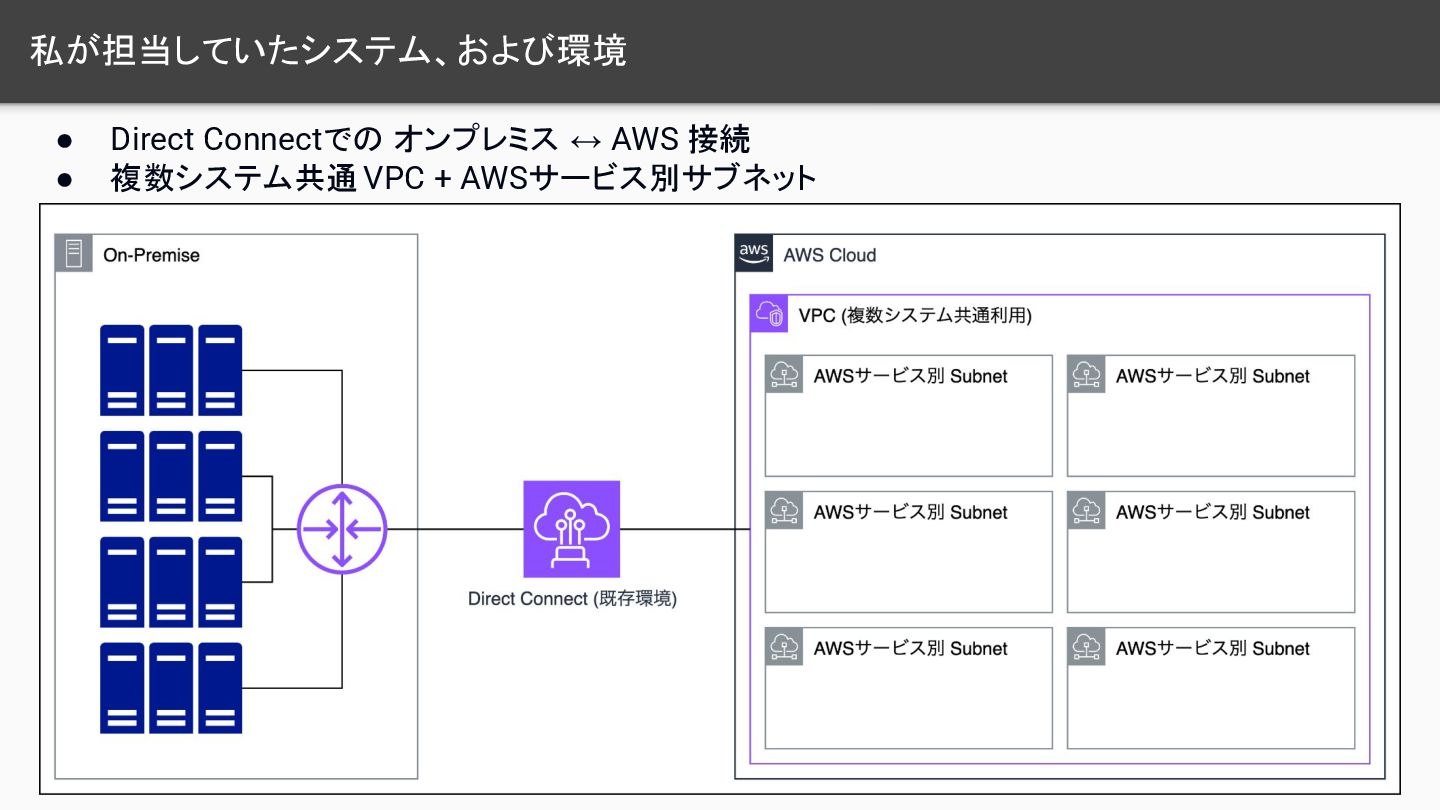Select the purple router circle icon
The width and height of the screenshot is (1440, 810).
(342, 529)
